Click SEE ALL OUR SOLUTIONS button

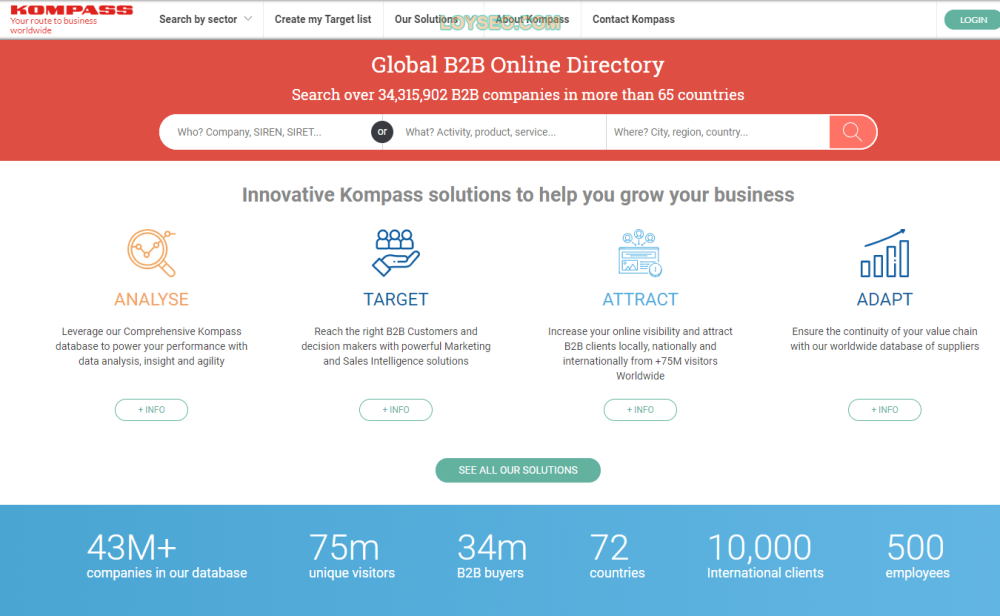coord(518,470)
